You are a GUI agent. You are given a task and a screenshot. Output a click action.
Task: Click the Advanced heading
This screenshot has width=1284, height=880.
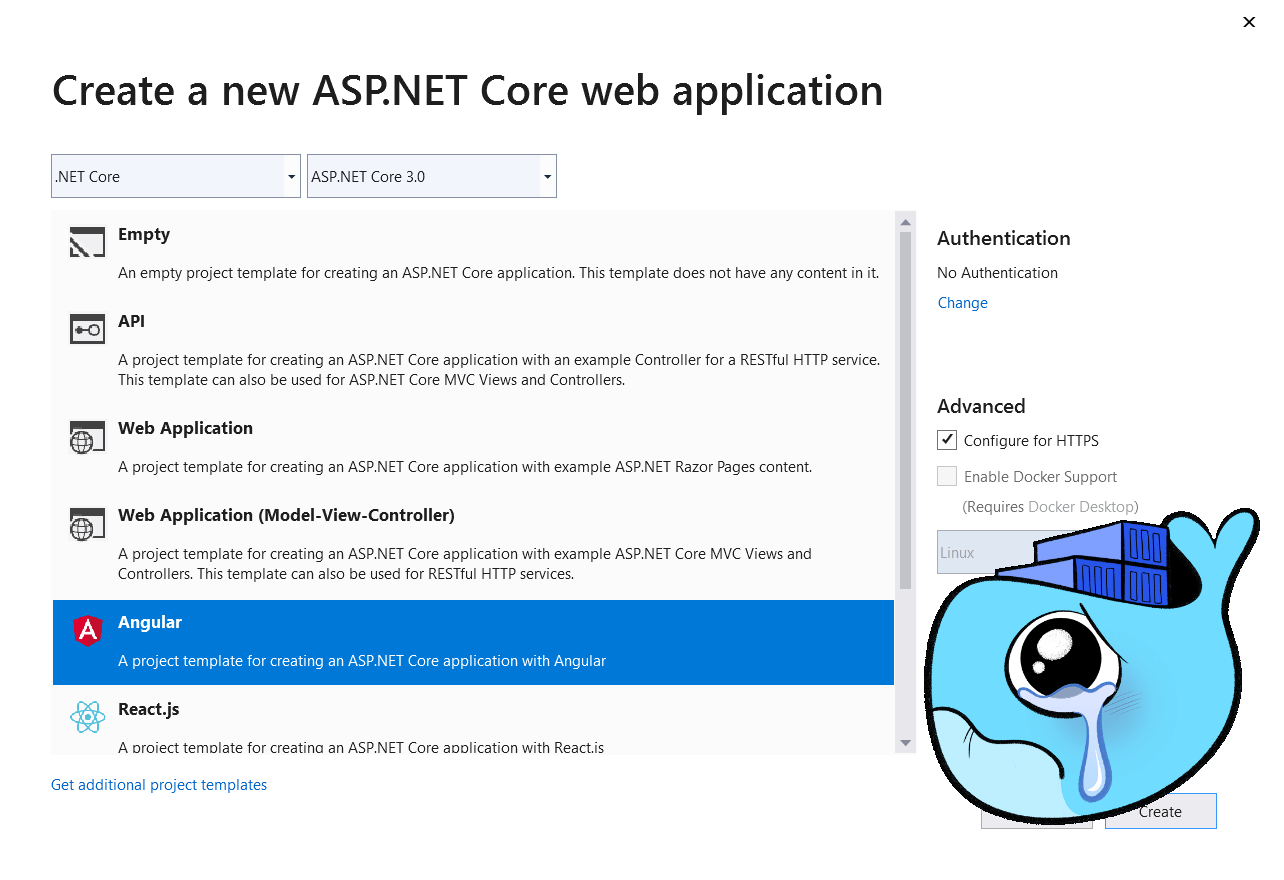(981, 406)
